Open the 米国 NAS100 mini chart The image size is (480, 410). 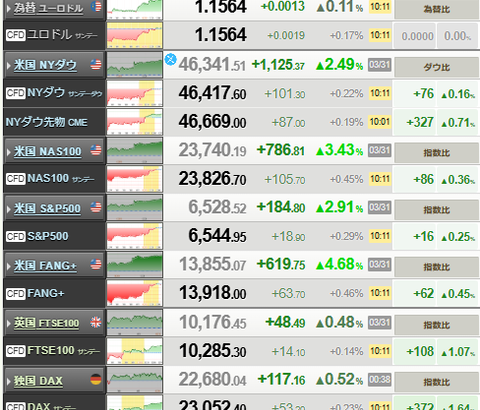(135, 151)
